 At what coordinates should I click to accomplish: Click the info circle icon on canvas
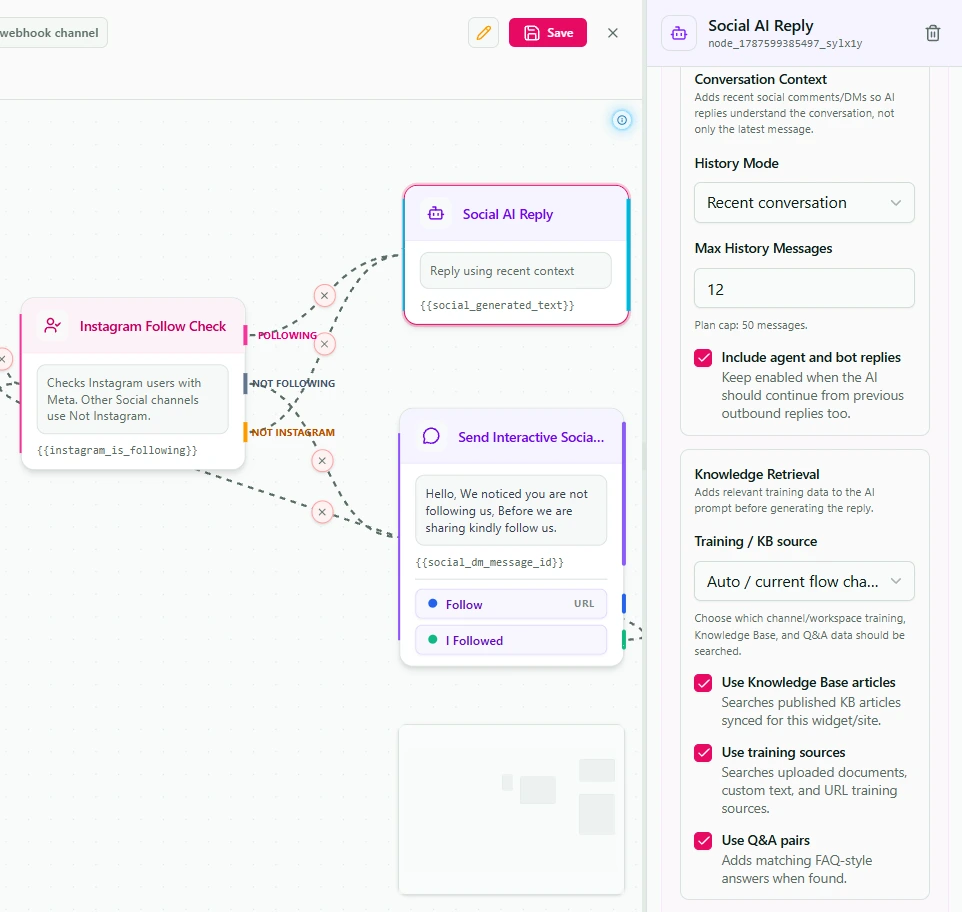coord(621,120)
